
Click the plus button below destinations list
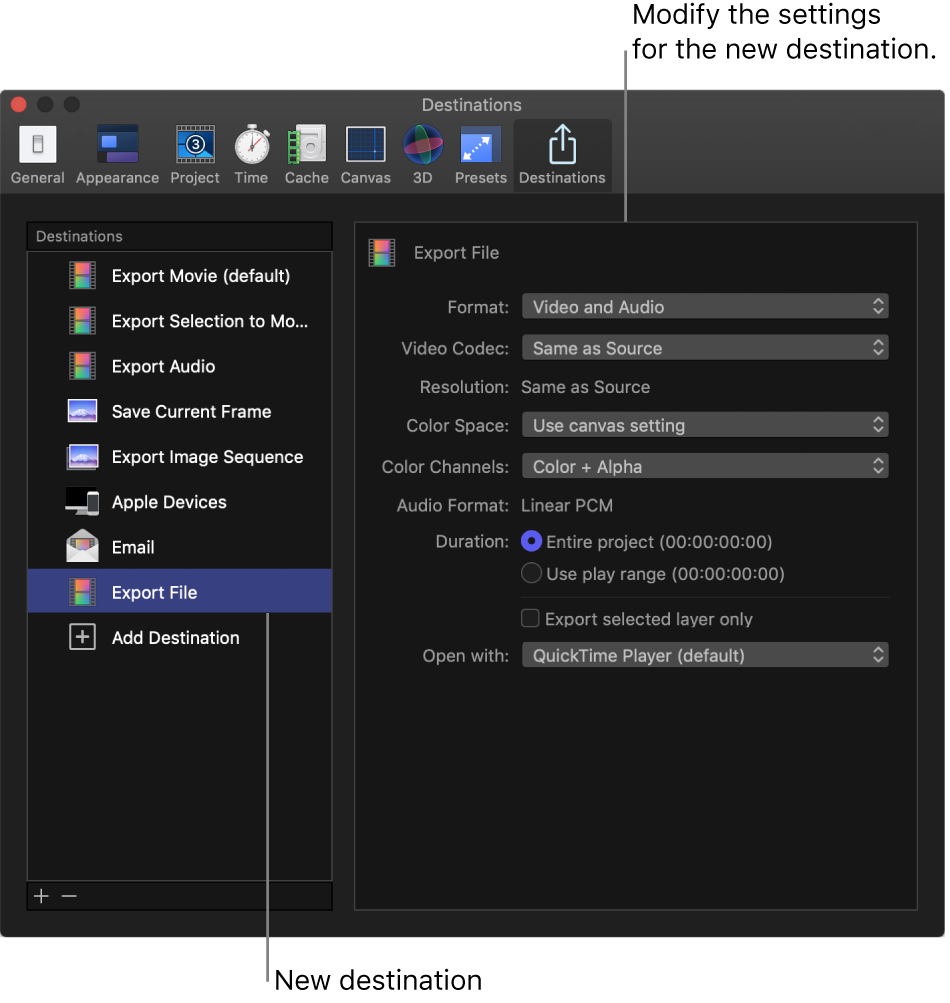coord(41,896)
